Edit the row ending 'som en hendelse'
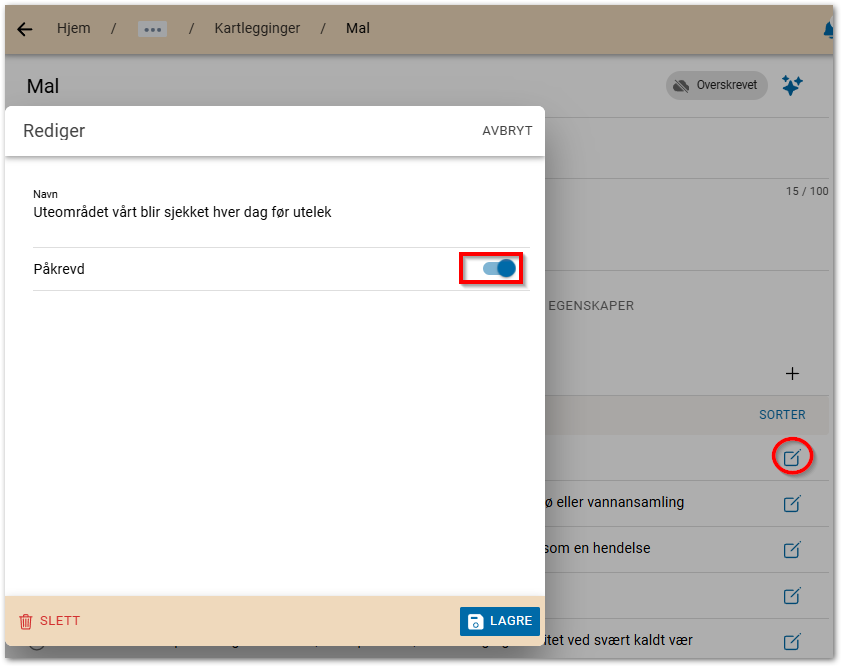The height and width of the screenshot is (667, 842). point(792,549)
